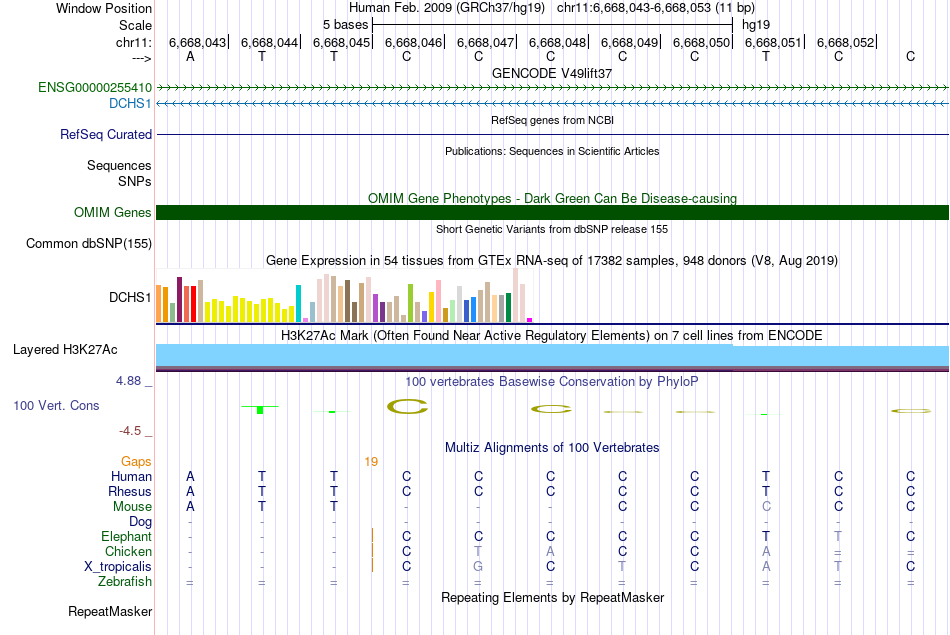Click the cyan bar in the GTEx chart
Image resolution: width=950 pixels, height=635 pixels.
click(x=298, y=303)
